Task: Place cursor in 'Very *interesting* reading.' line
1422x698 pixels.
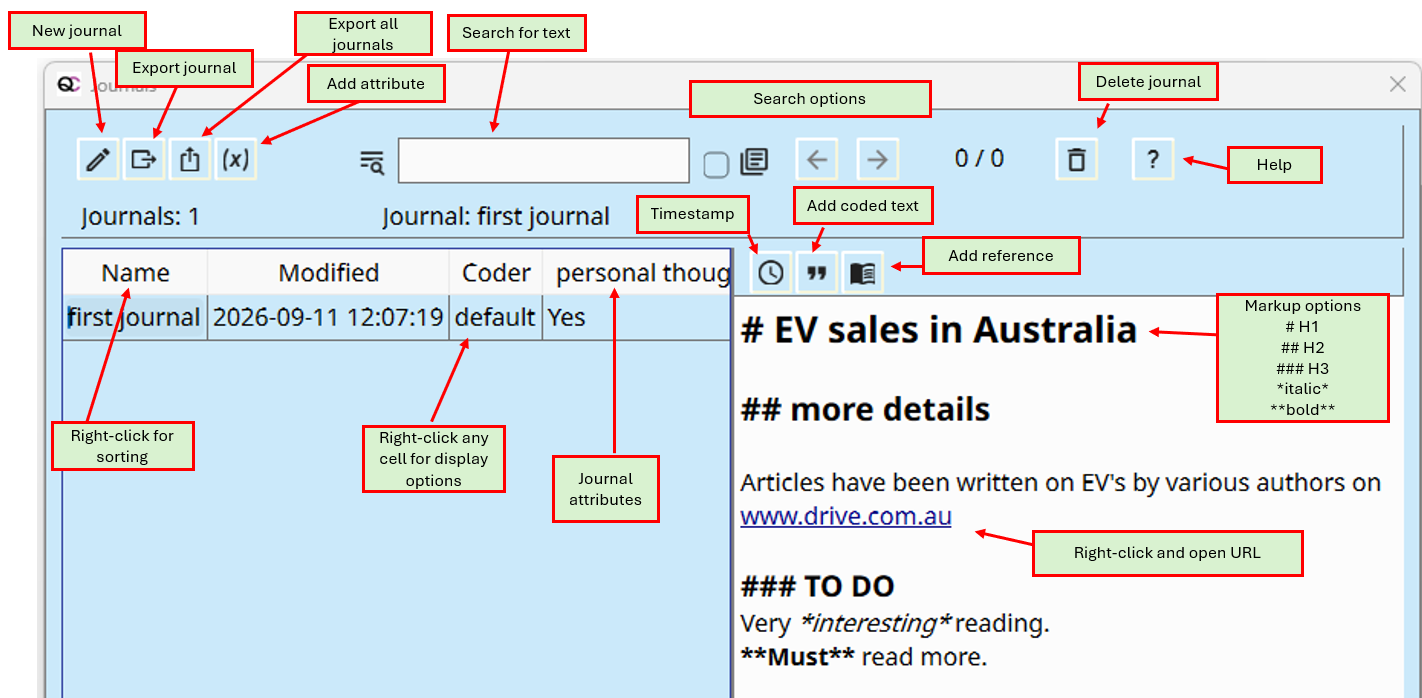Action: pyautogui.click(x=895, y=624)
